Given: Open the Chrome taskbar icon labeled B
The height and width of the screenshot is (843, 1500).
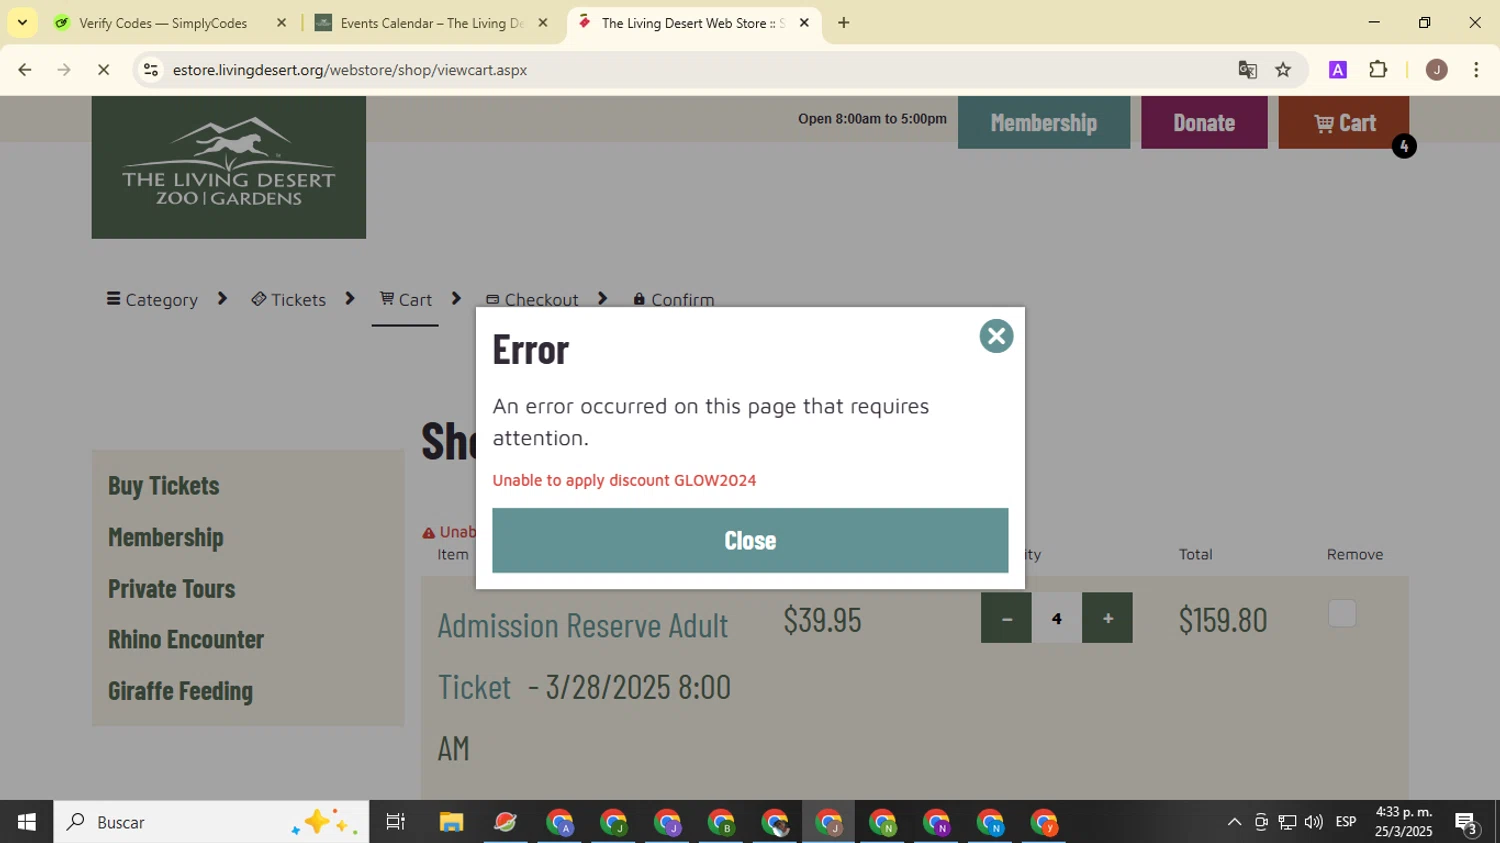Looking at the screenshot, I should tap(722, 823).
